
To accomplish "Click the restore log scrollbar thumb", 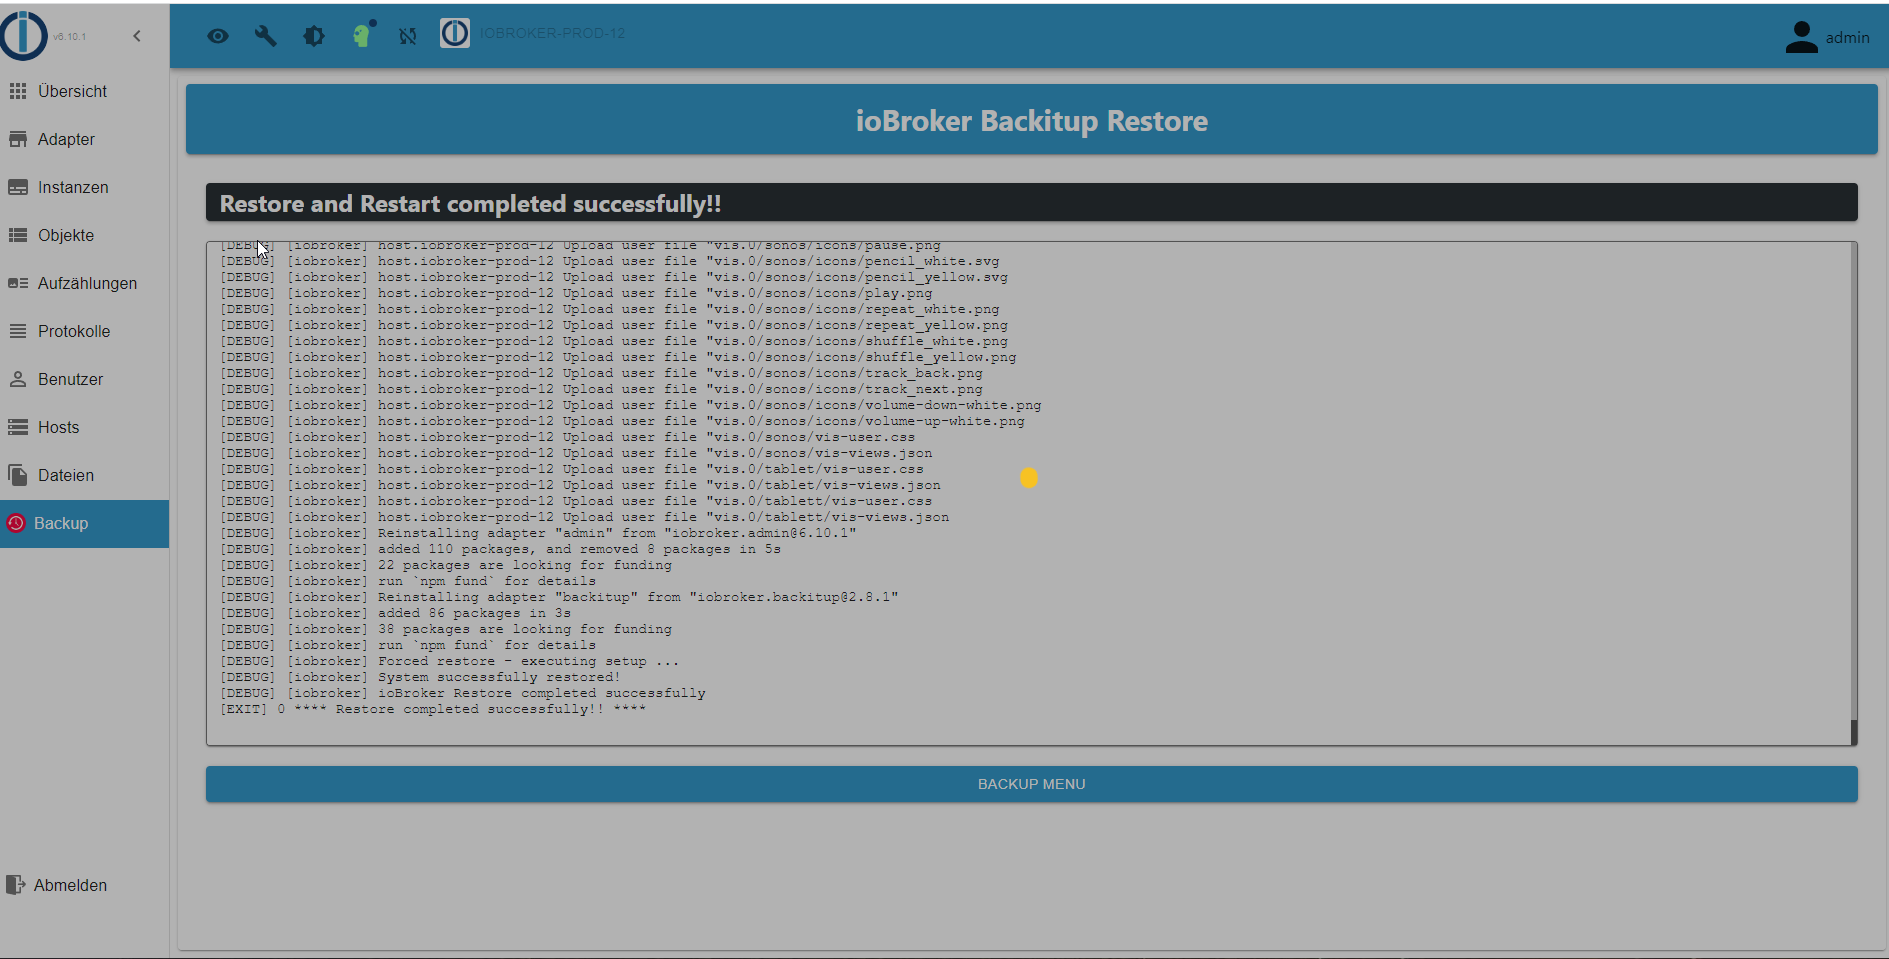I will [1854, 732].
